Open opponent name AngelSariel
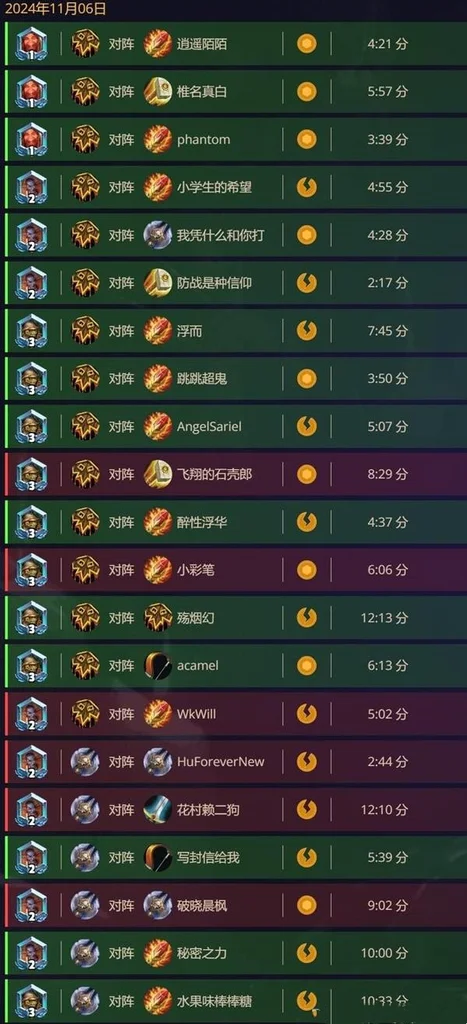 (209, 426)
